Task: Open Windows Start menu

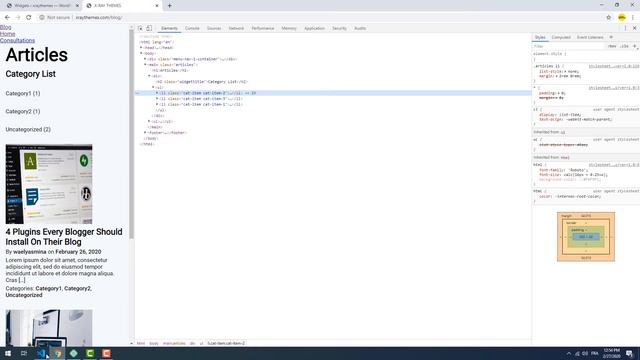Action: click(x=8, y=353)
